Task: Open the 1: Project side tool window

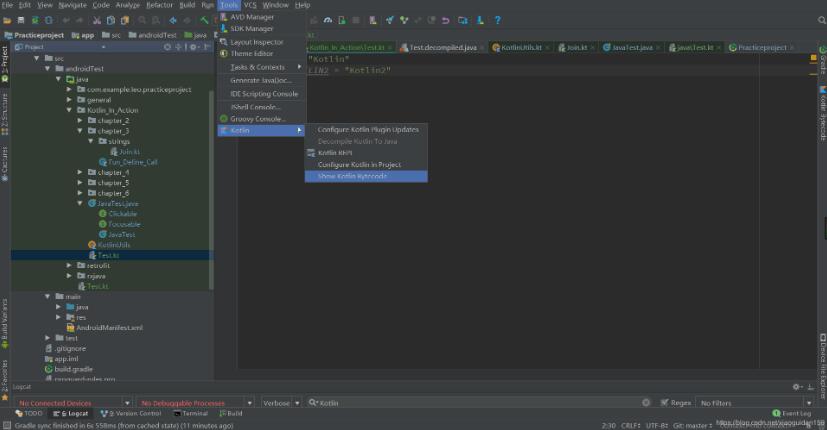Action: point(5,64)
